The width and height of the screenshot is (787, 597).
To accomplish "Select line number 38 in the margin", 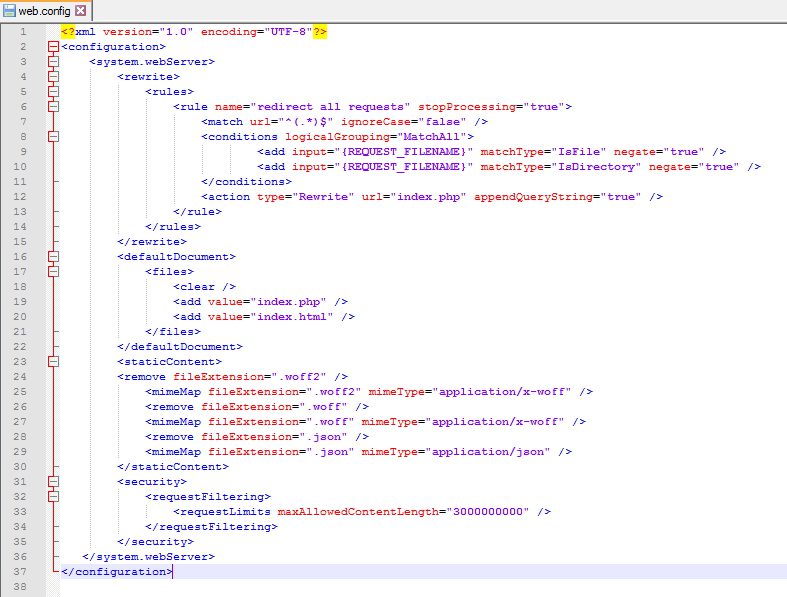I will (20, 586).
